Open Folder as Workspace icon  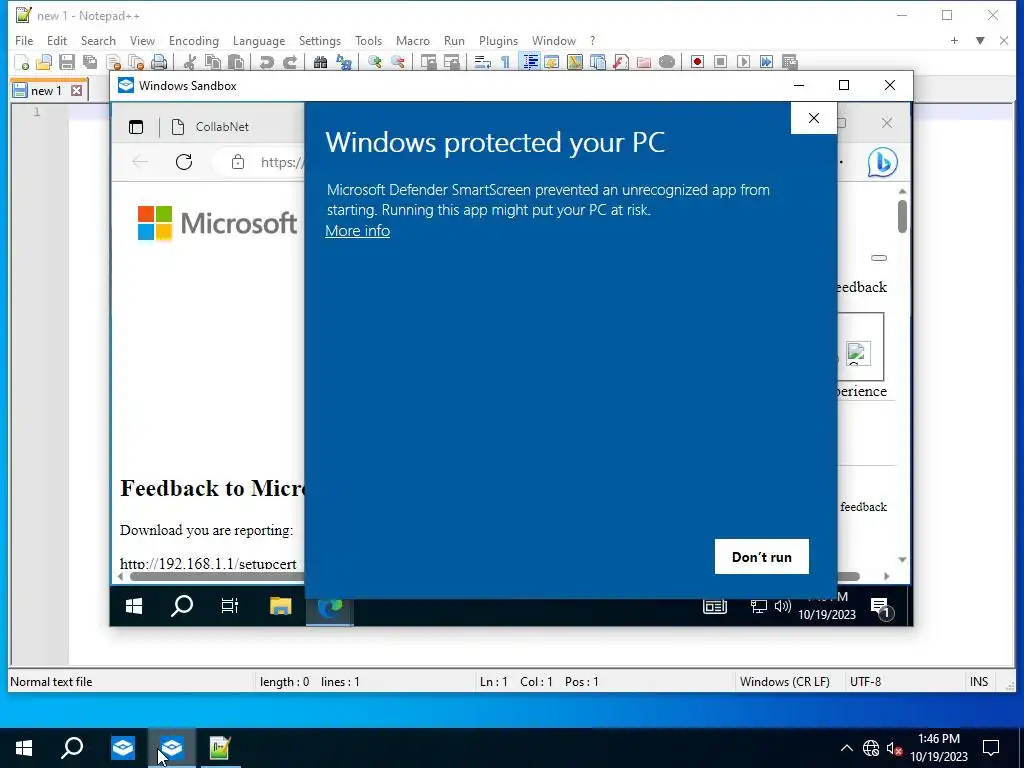(x=644, y=62)
